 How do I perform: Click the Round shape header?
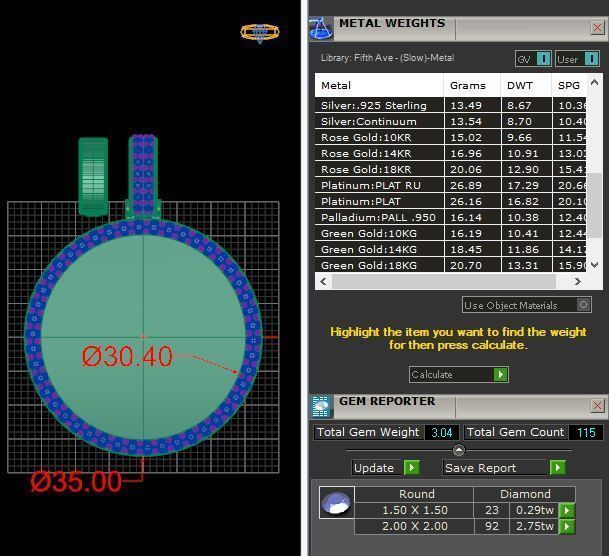[x=414, y=494]
